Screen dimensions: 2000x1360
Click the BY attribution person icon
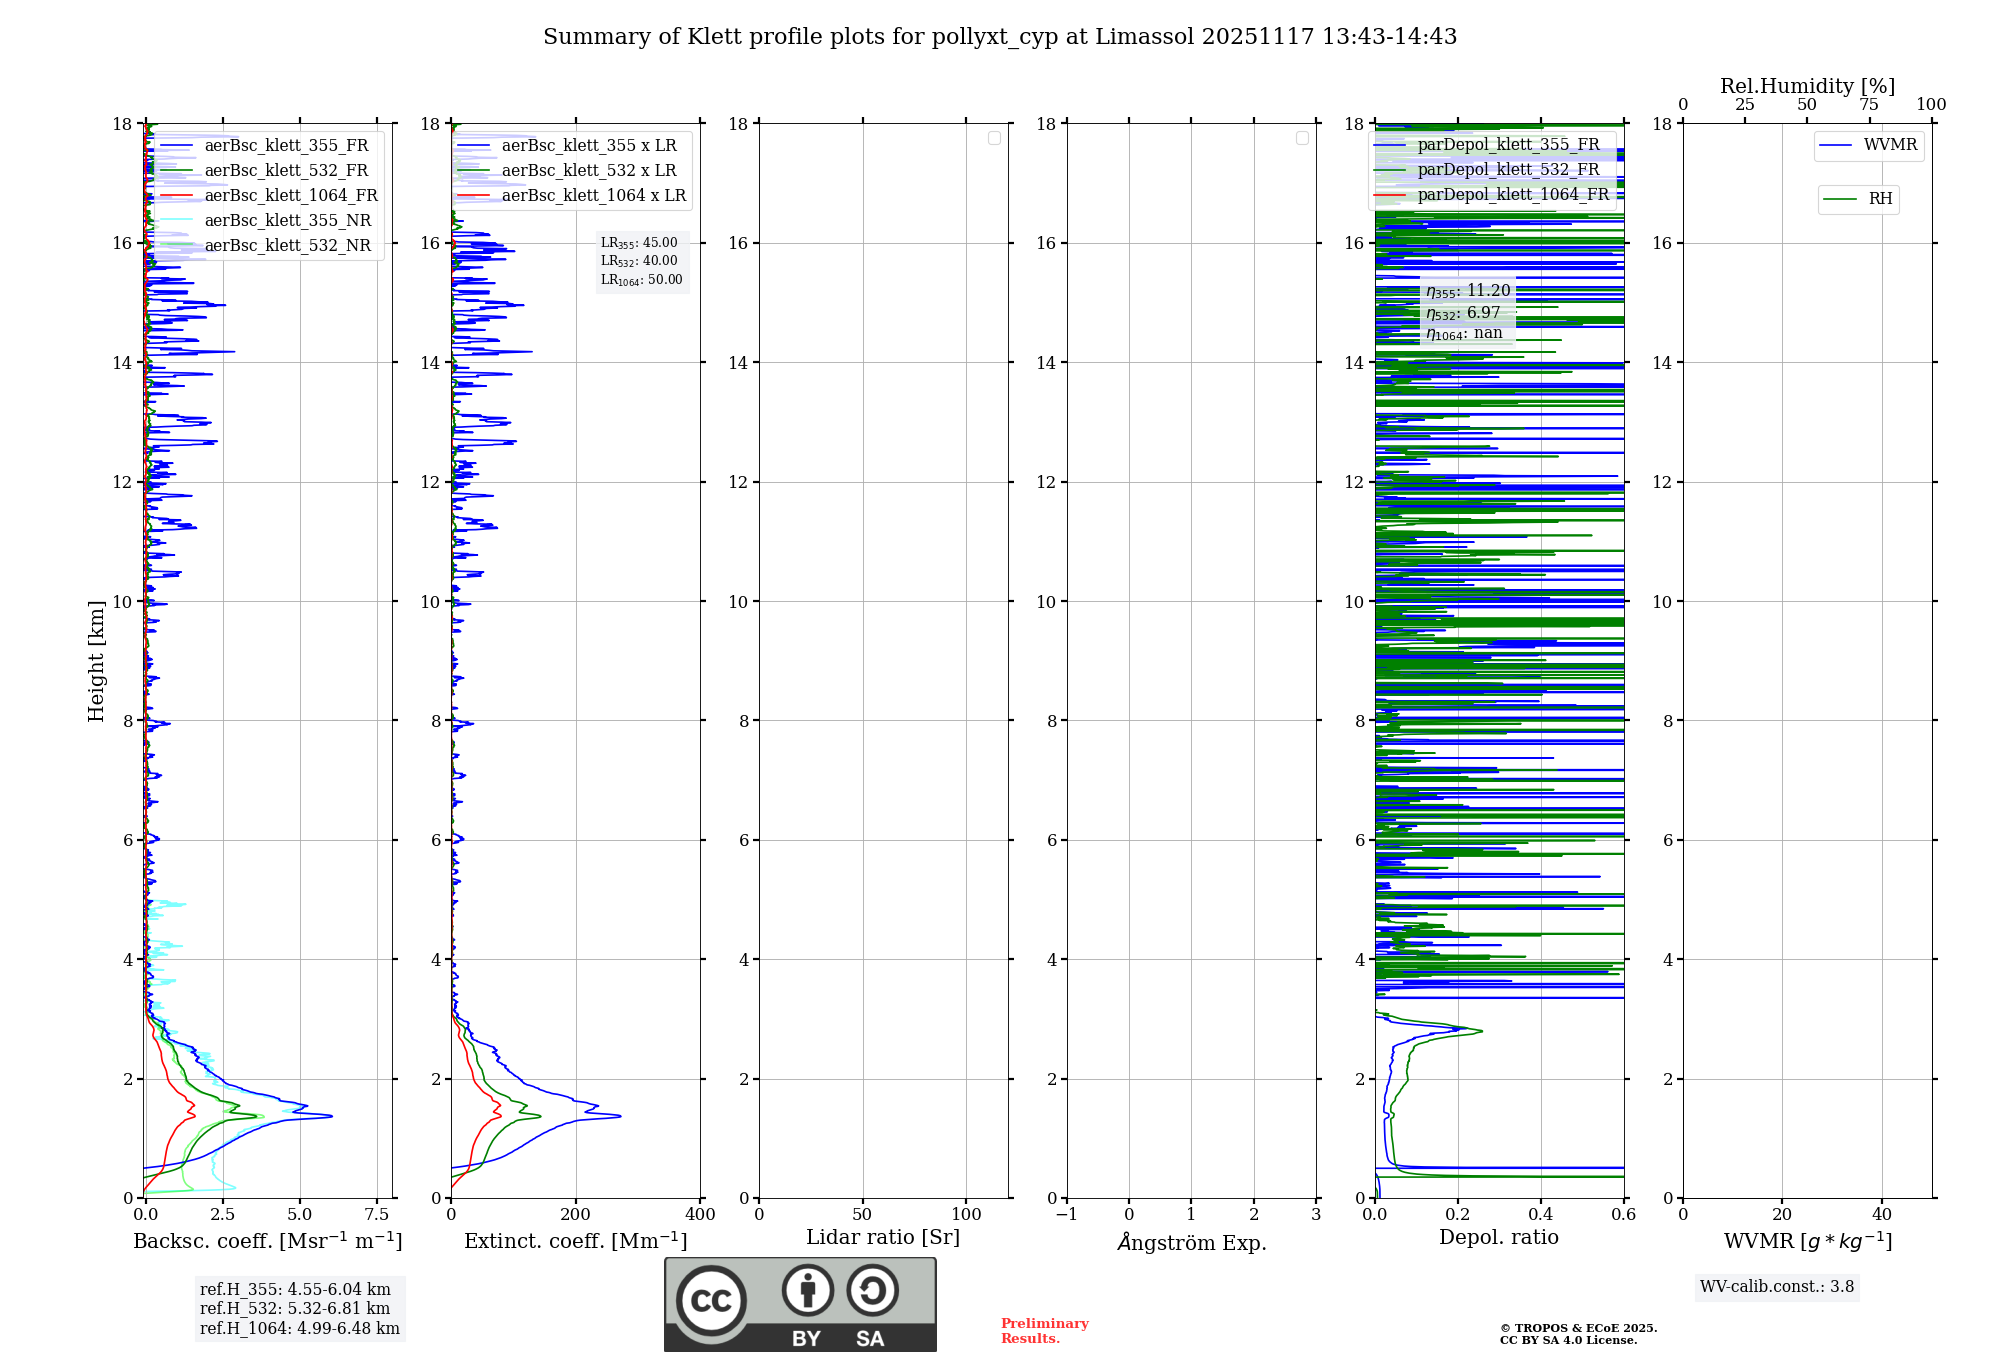[x=807, y=1290]
